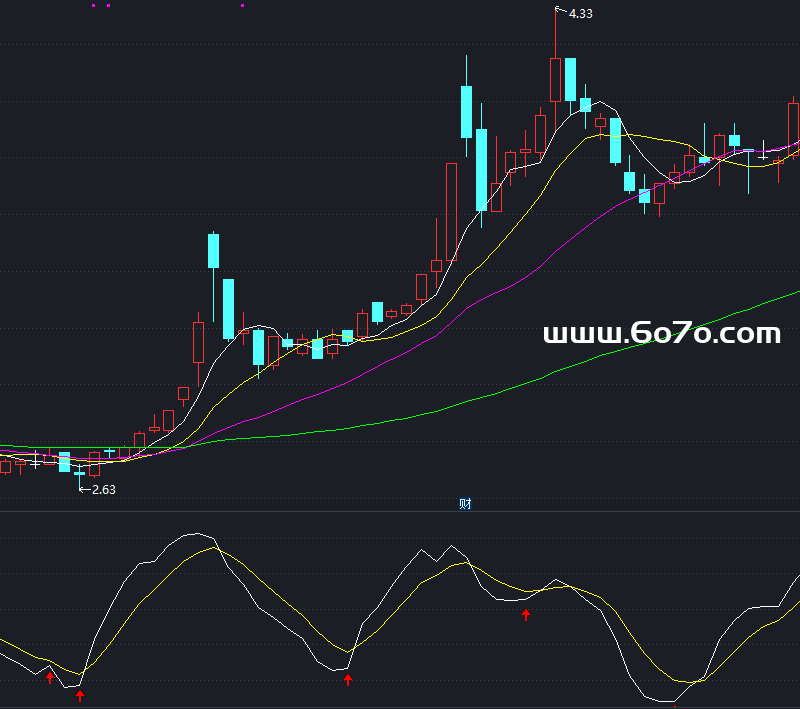Click the rightmost red signal arrow in indicator panel
The image size is (800, 709).
click(x=526, y=615)
